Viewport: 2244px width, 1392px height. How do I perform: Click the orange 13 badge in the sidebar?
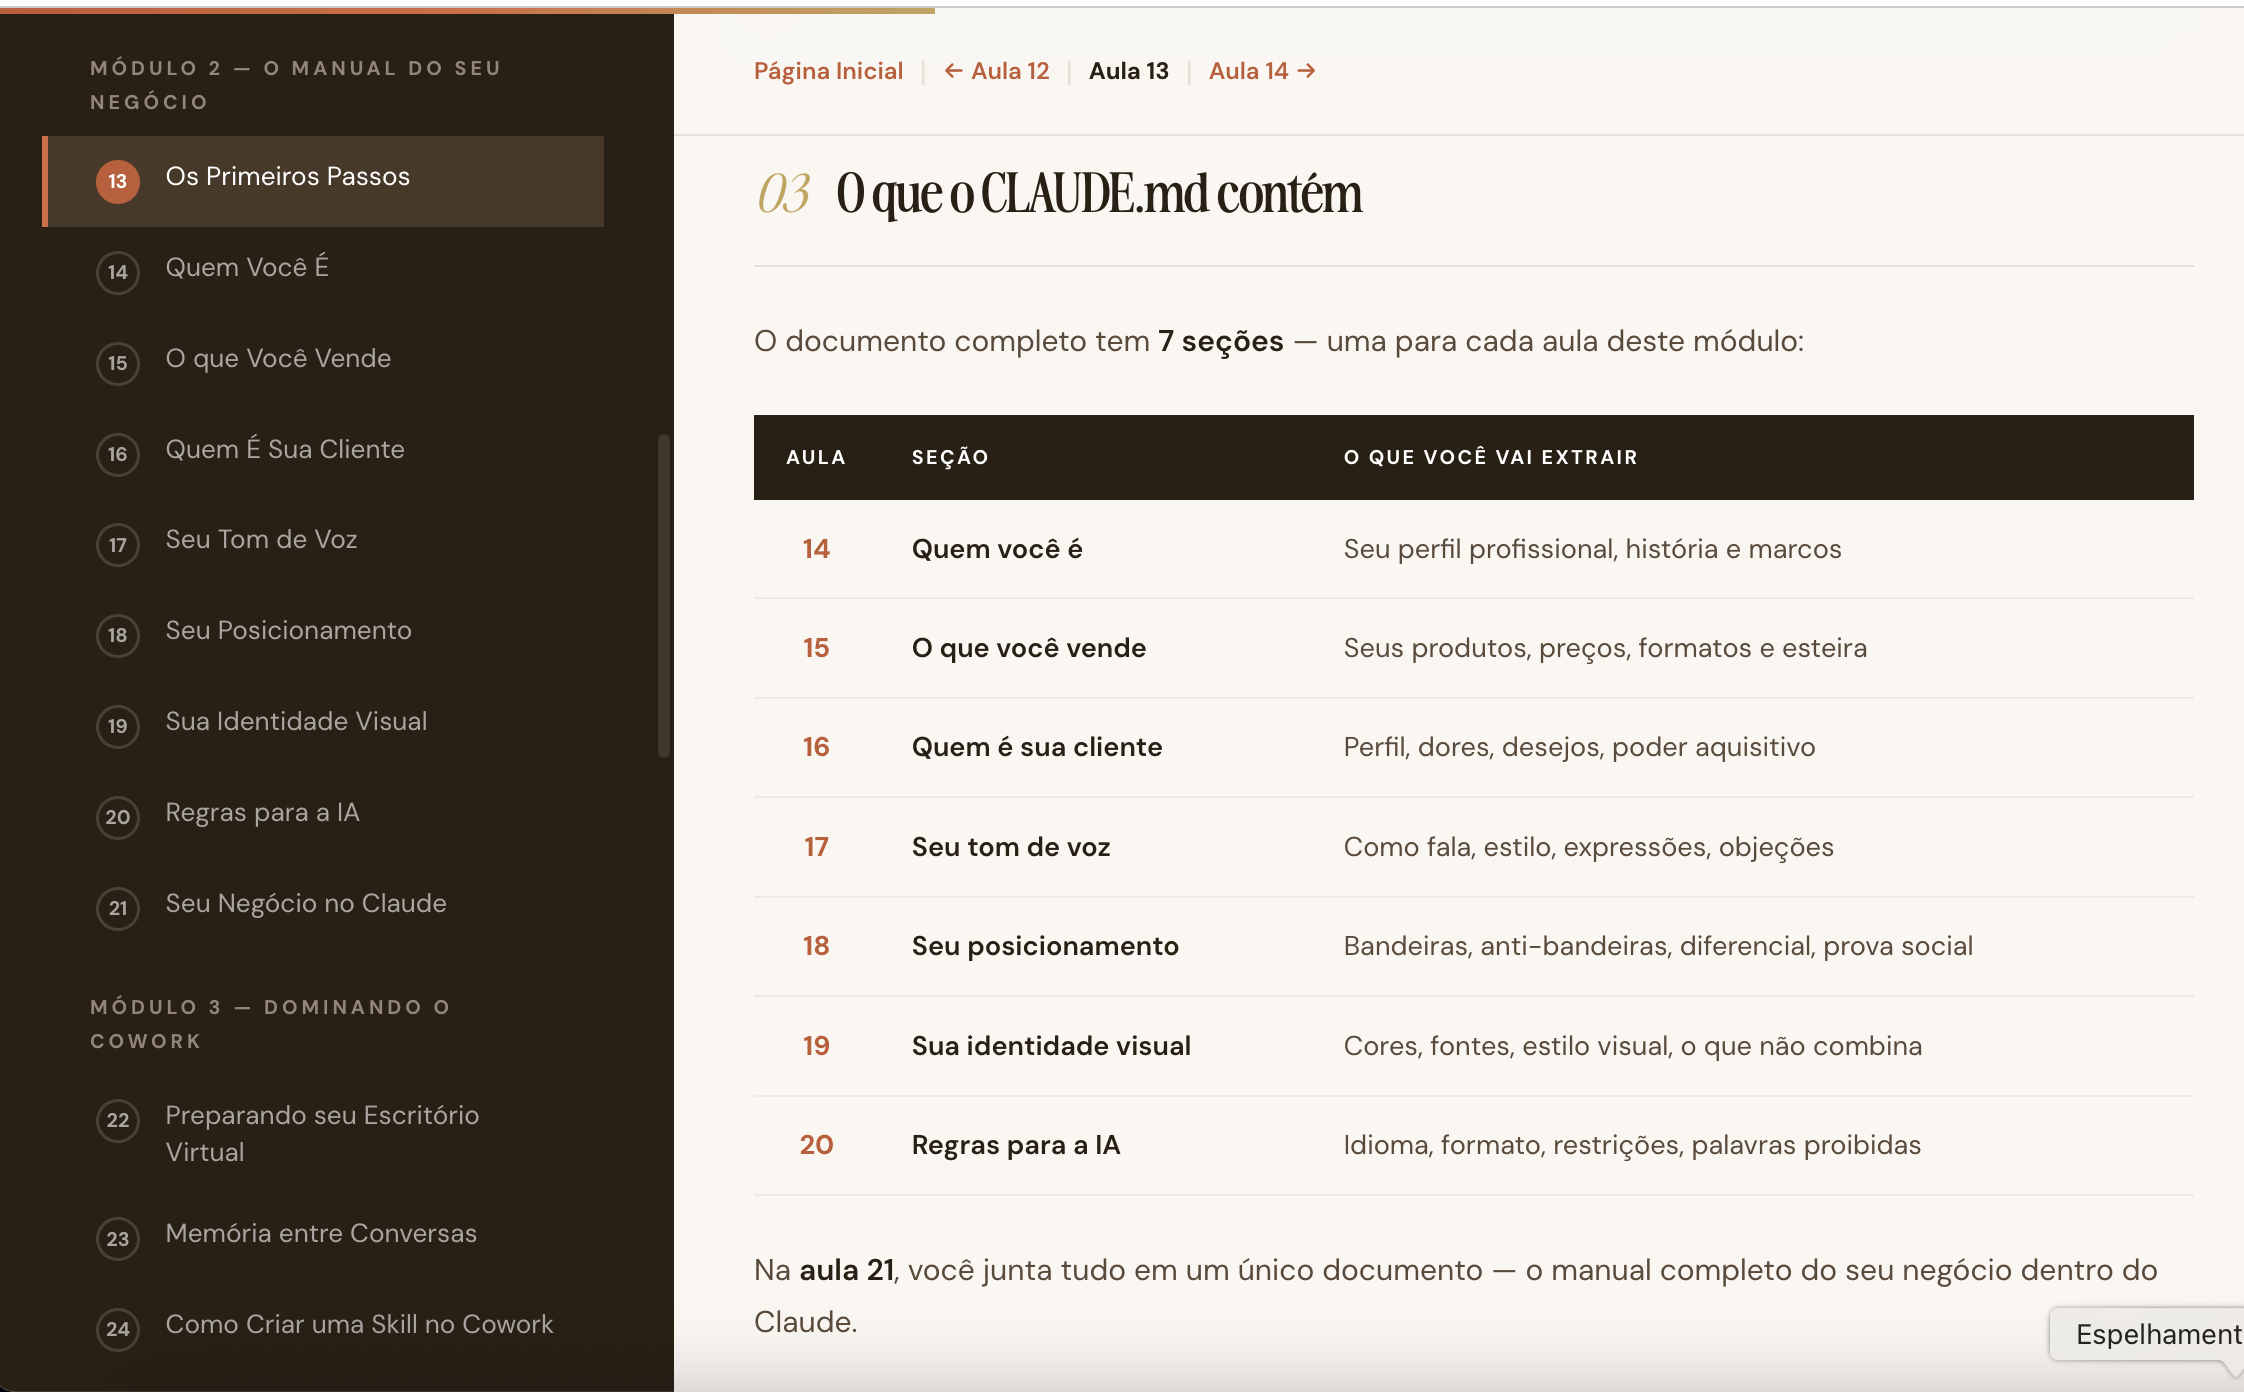[118, 181]
